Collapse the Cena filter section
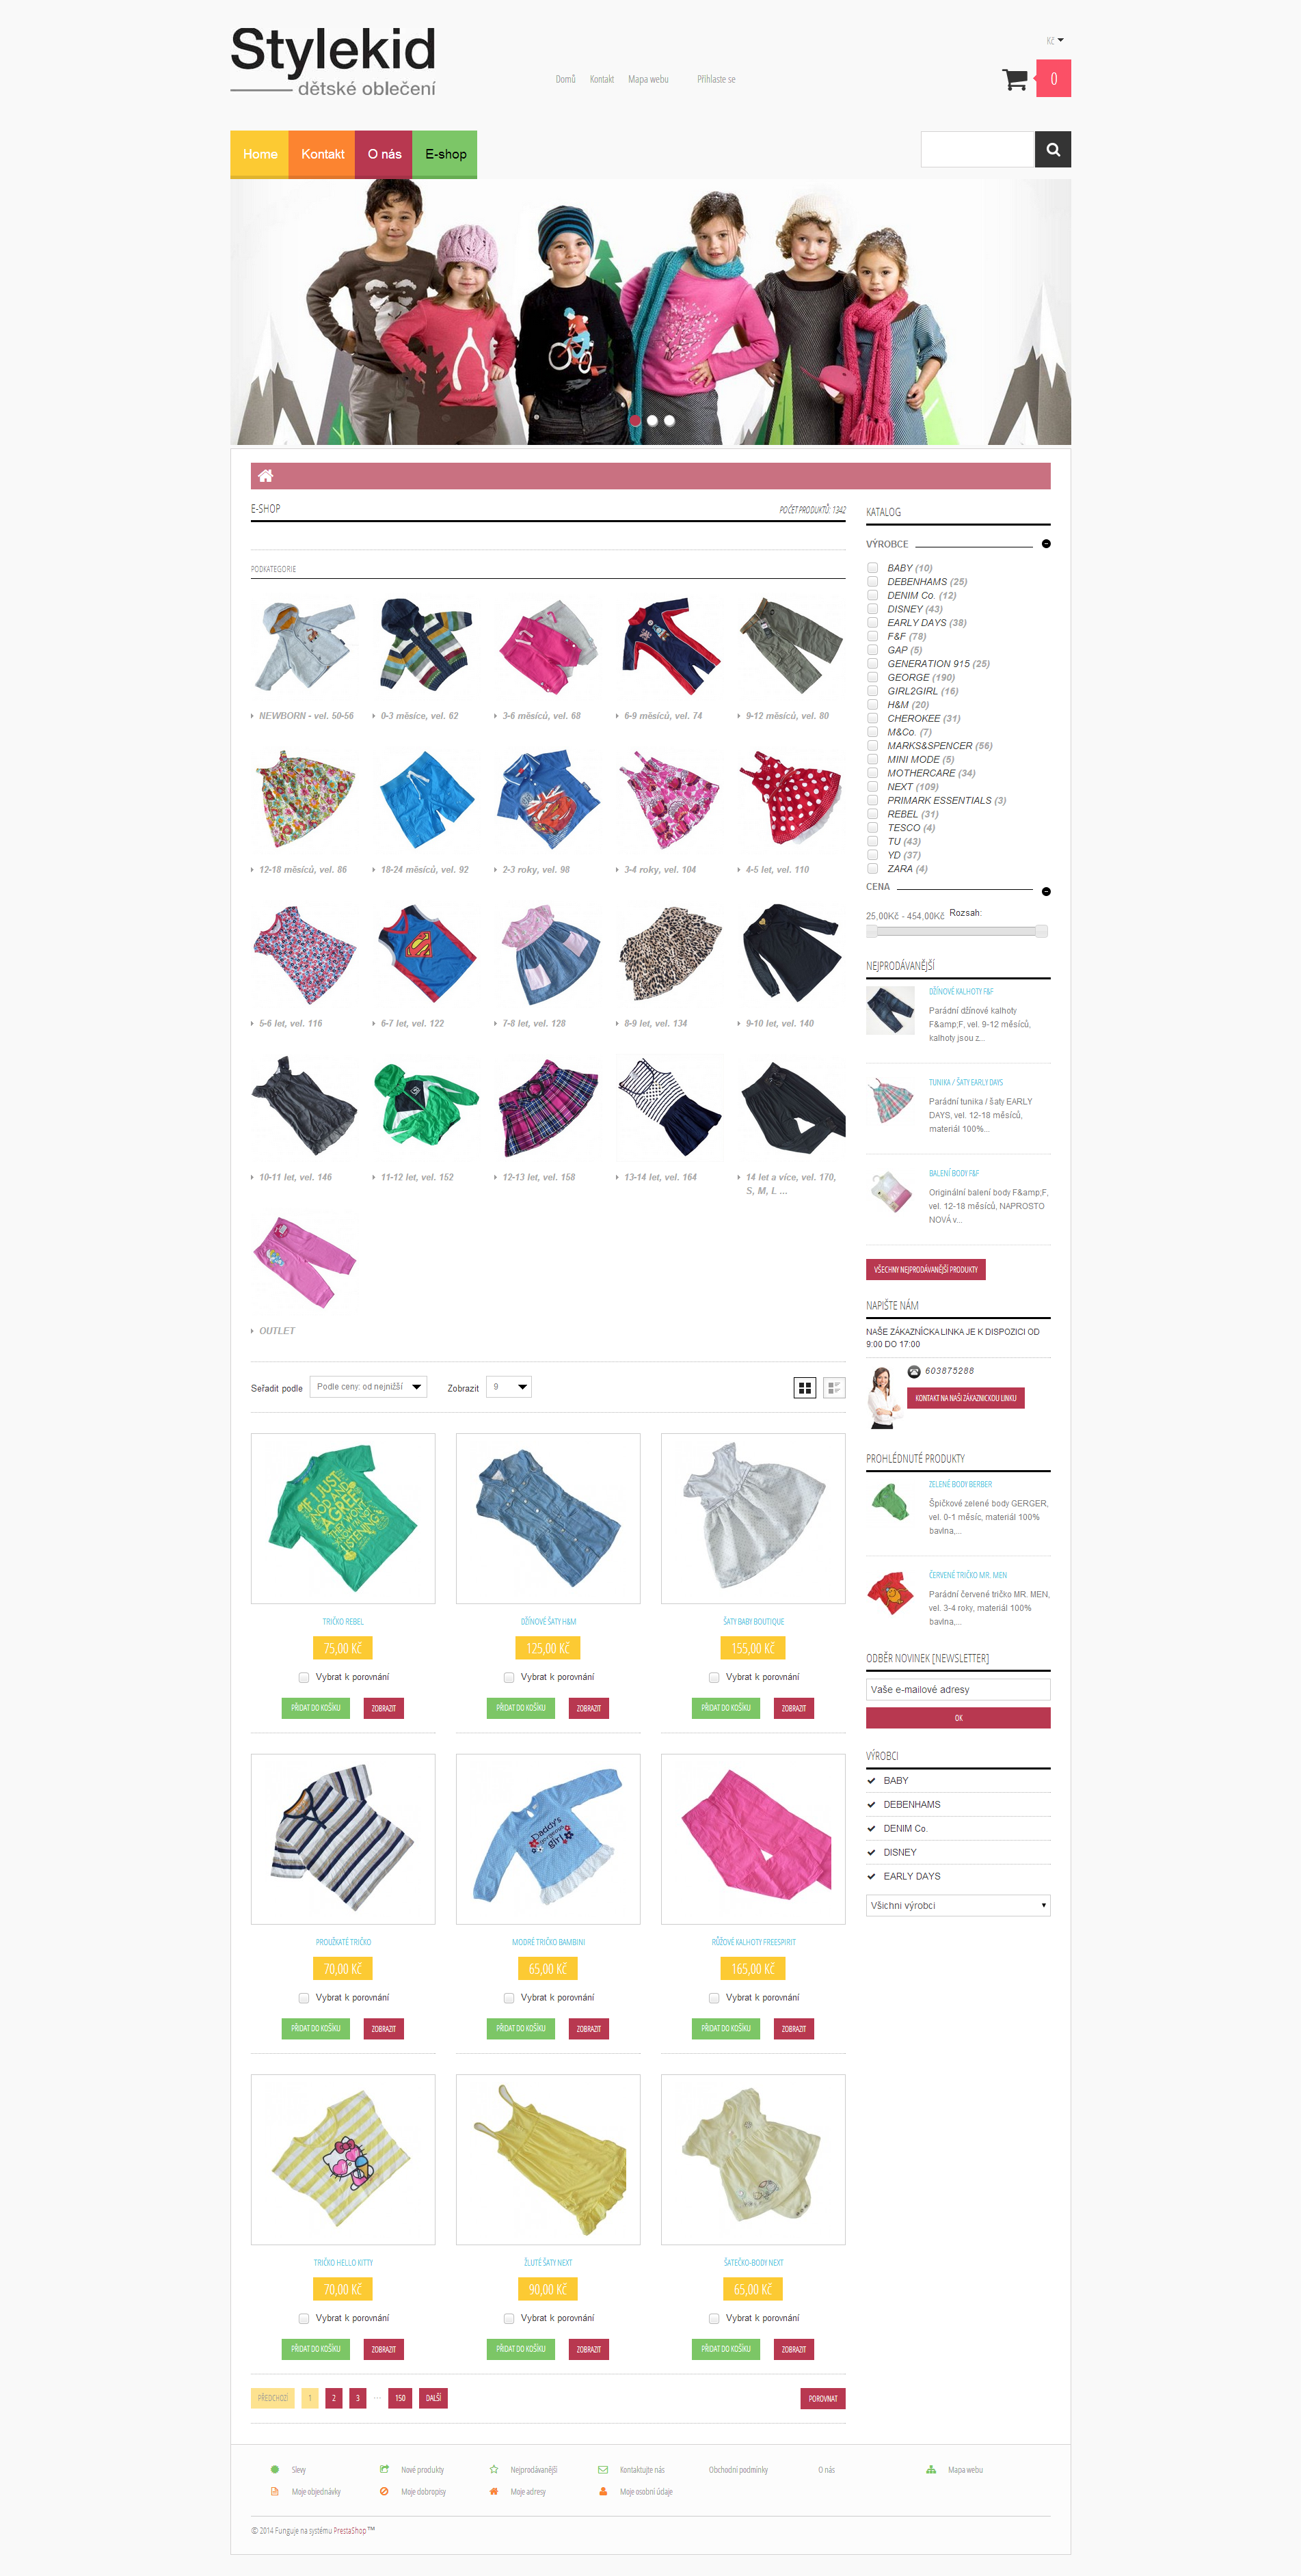Image resolution: width=1301 pixels, height=2576 pixels. click(1046, 891)
